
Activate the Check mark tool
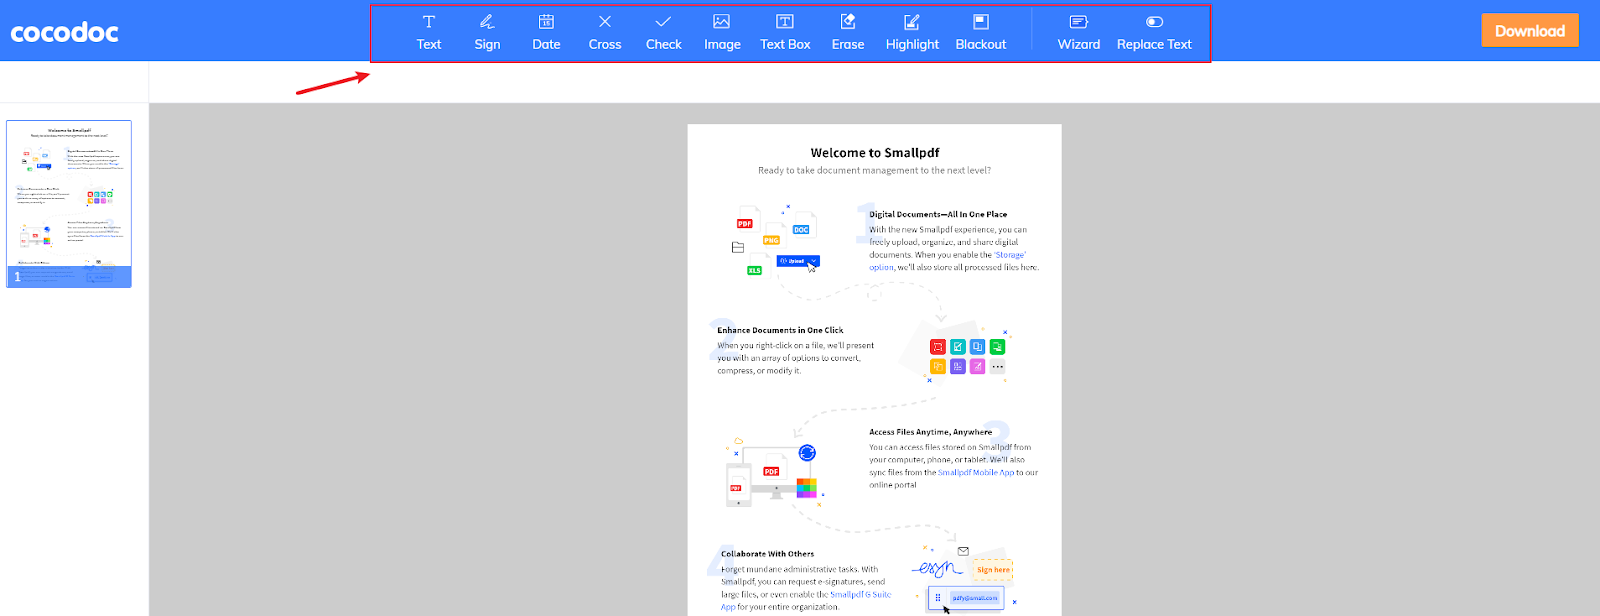pos(663,32)
